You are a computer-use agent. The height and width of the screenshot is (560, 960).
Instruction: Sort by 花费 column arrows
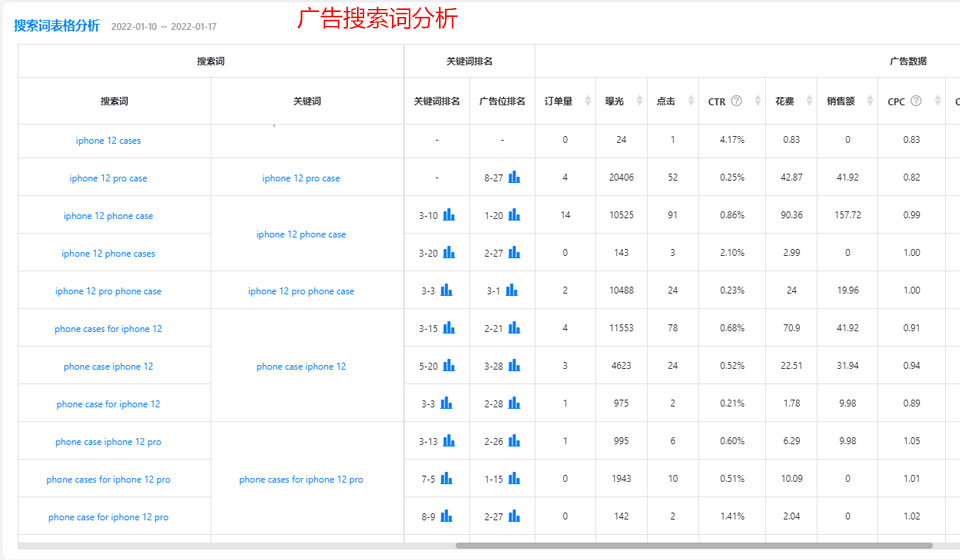[x=809, y=100]
